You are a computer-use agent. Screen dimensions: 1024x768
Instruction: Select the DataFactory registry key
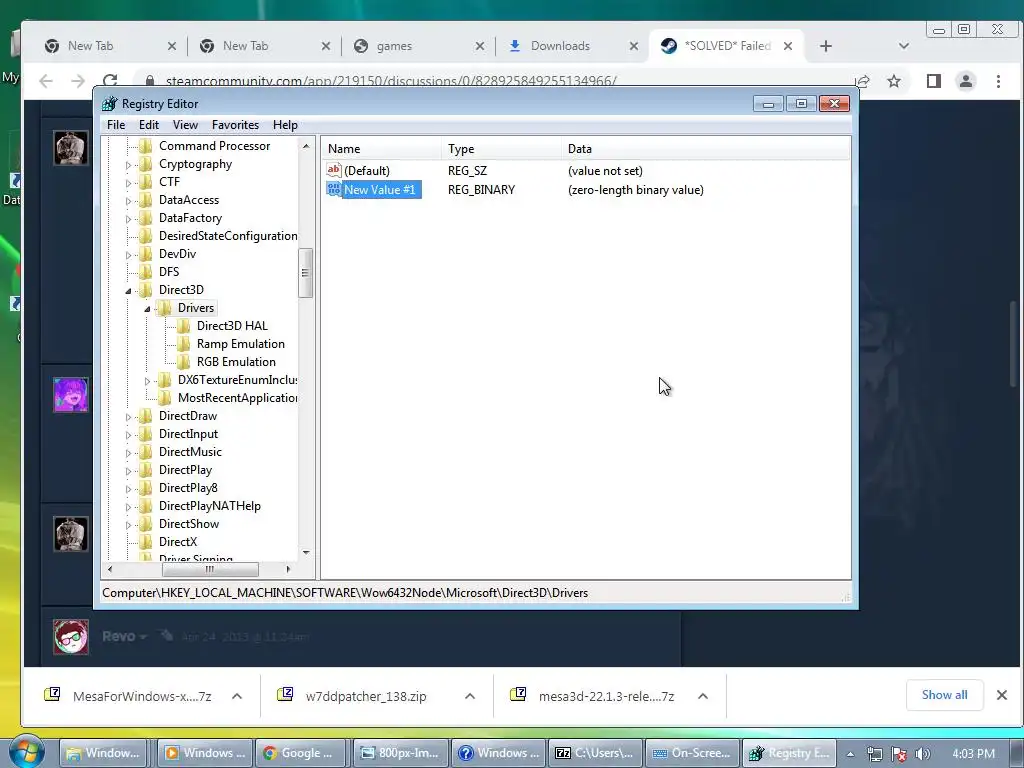[190, 217]
